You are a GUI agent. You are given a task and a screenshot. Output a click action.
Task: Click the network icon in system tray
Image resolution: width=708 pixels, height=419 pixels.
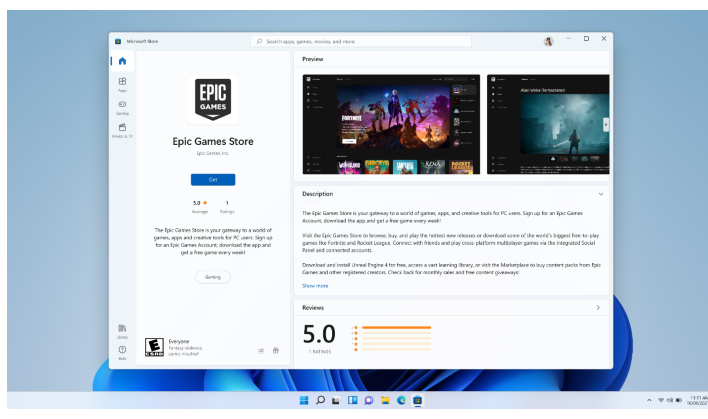click(661, 400)
